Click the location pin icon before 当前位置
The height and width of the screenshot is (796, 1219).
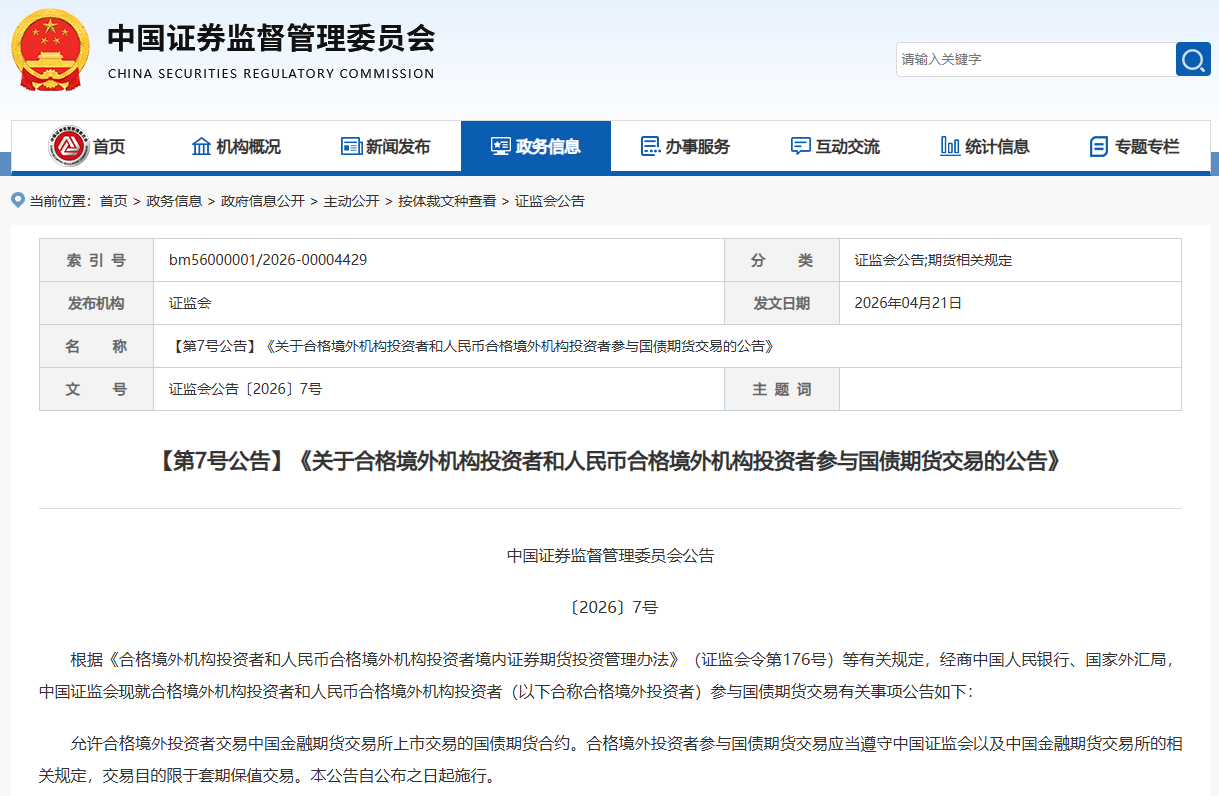[15, 200]
